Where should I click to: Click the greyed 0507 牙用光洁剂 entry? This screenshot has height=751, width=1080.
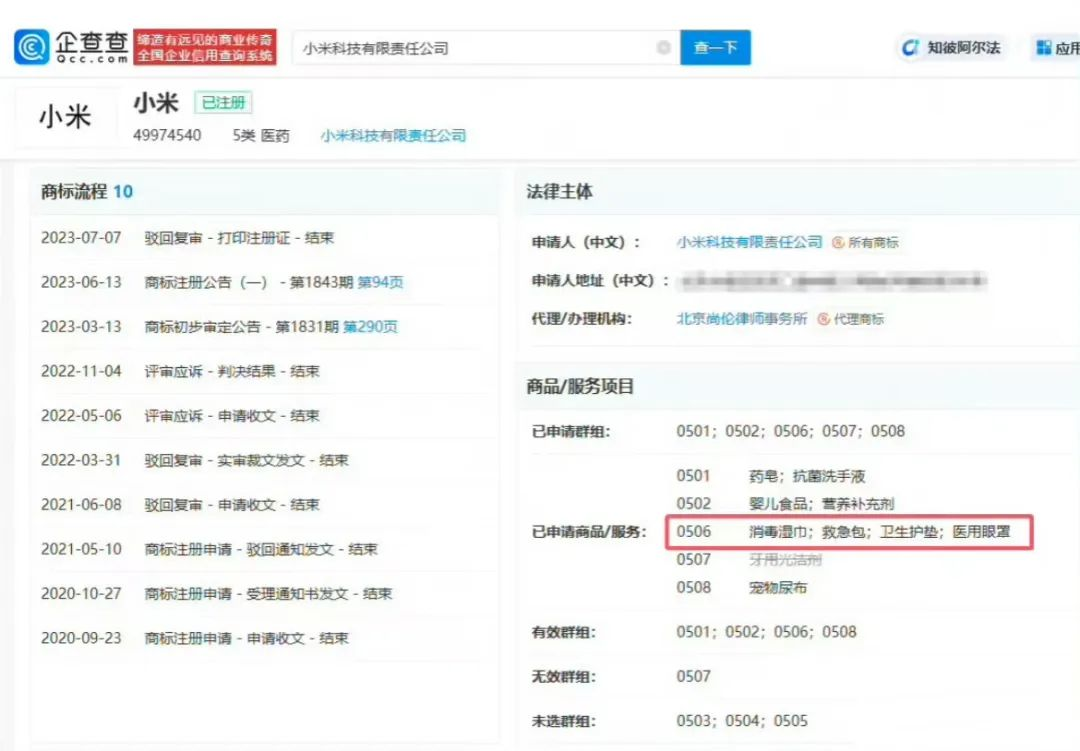point(749,559)
